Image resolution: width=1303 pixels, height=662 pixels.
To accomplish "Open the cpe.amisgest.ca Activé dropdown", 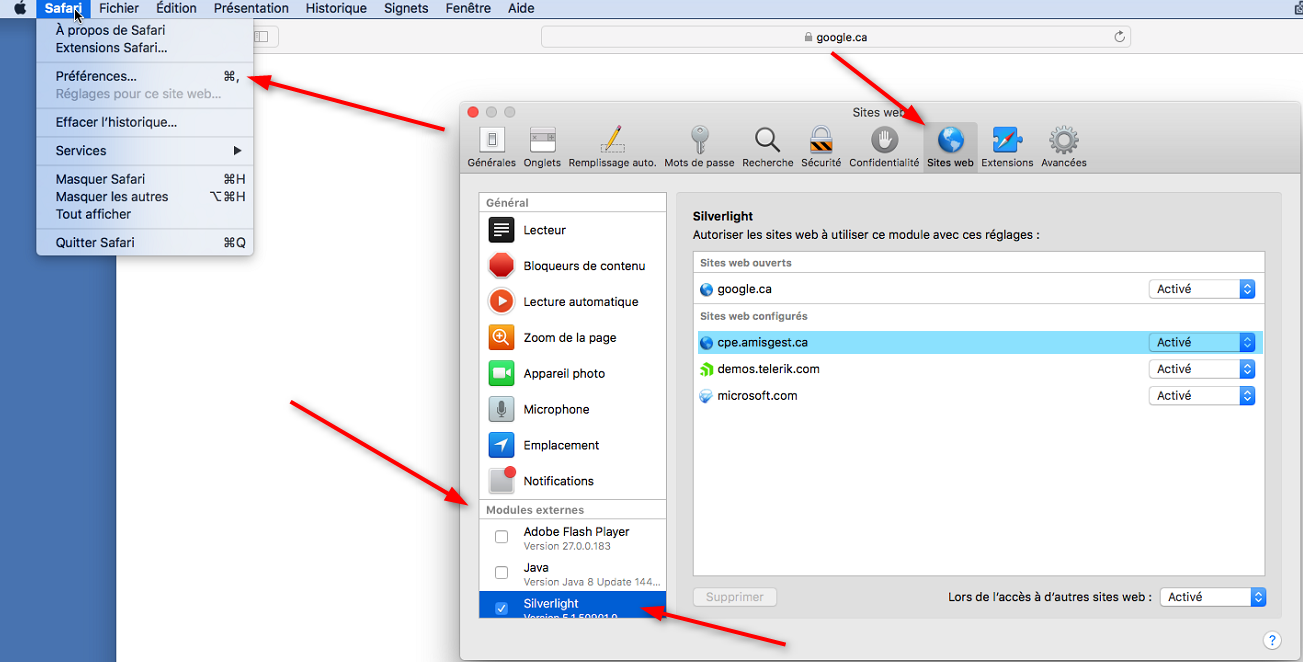I will tap(1202, 342).
